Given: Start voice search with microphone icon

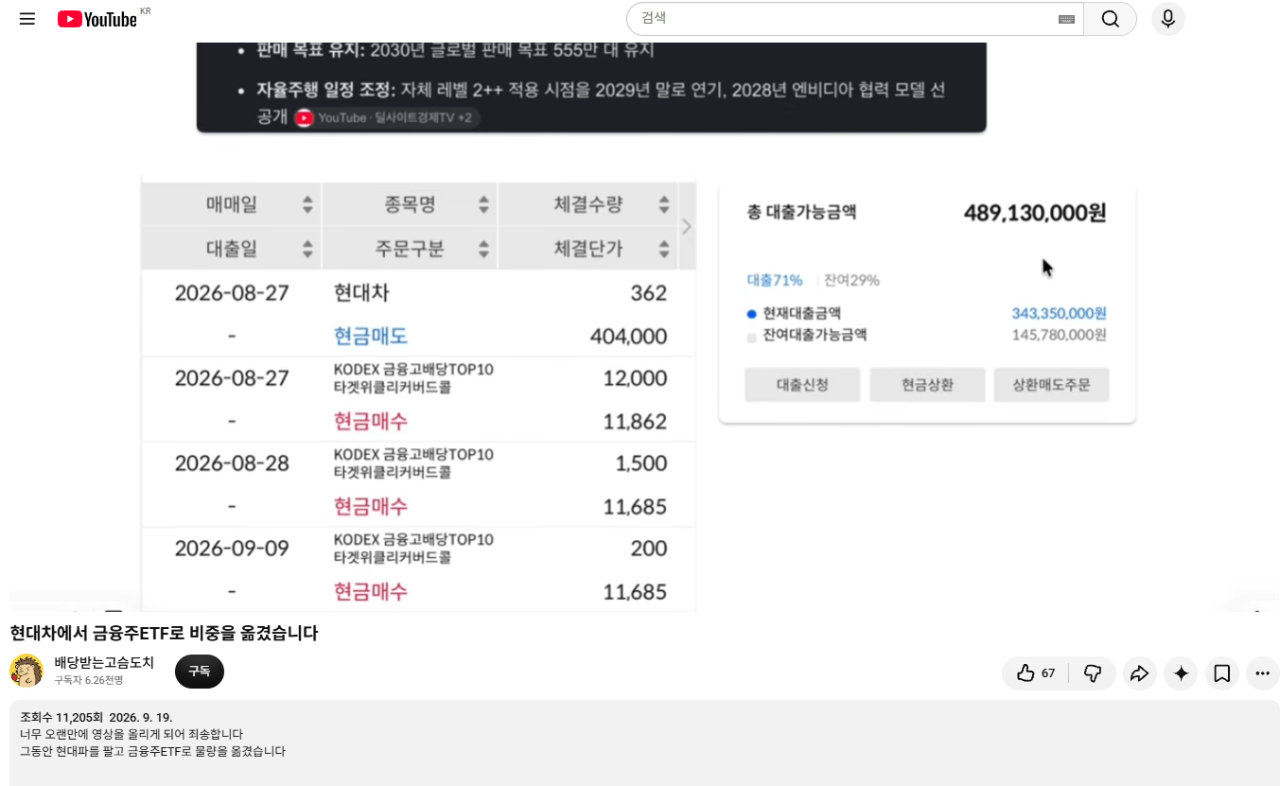Looking at the screenshot, I should point(1168,19).
